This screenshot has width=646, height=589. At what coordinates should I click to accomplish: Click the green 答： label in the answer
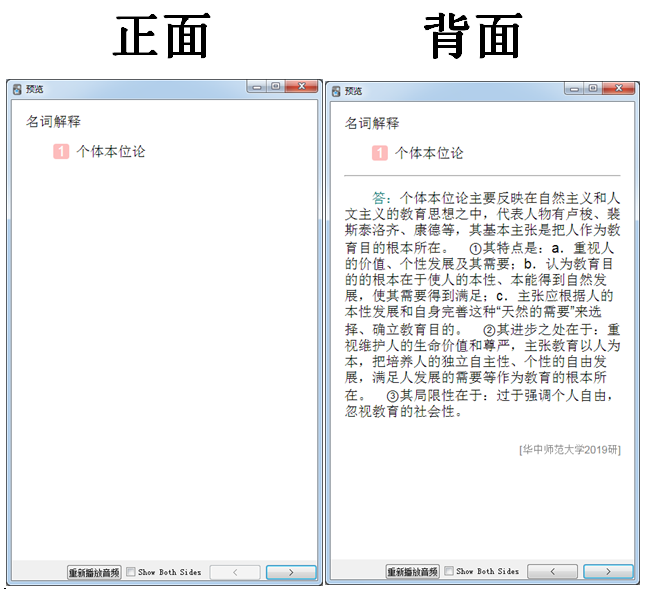tap(381, 198)
